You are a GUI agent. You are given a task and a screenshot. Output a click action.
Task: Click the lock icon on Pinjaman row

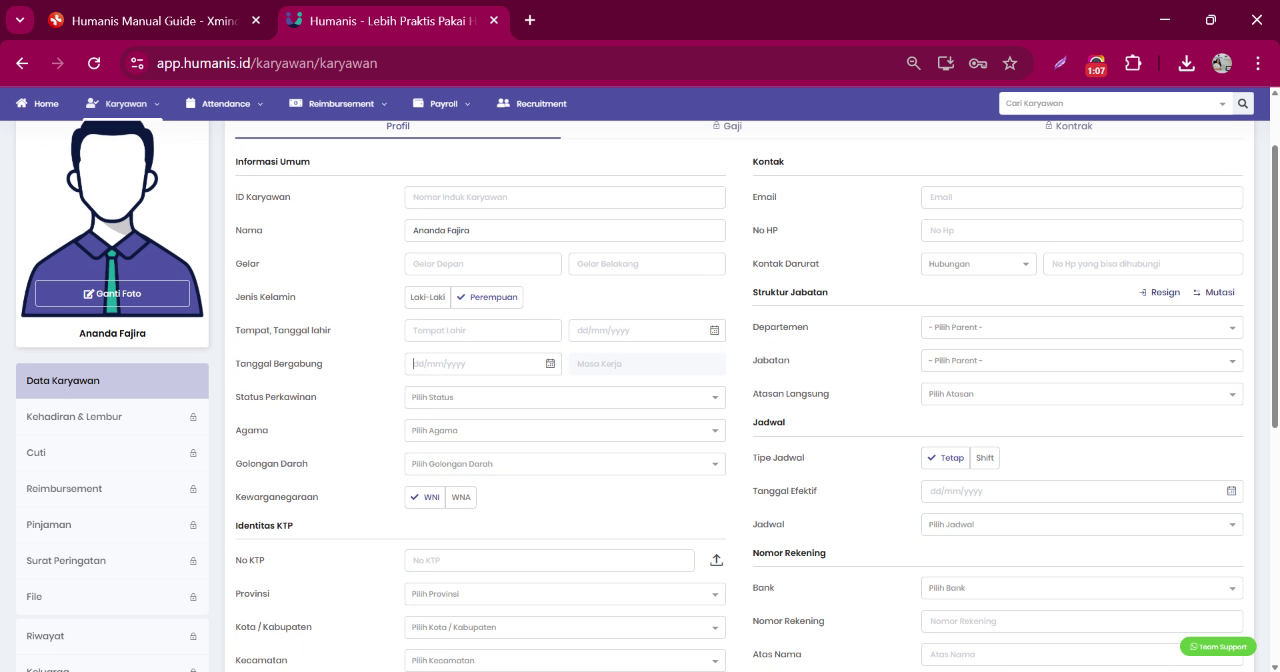pos(193,525)
